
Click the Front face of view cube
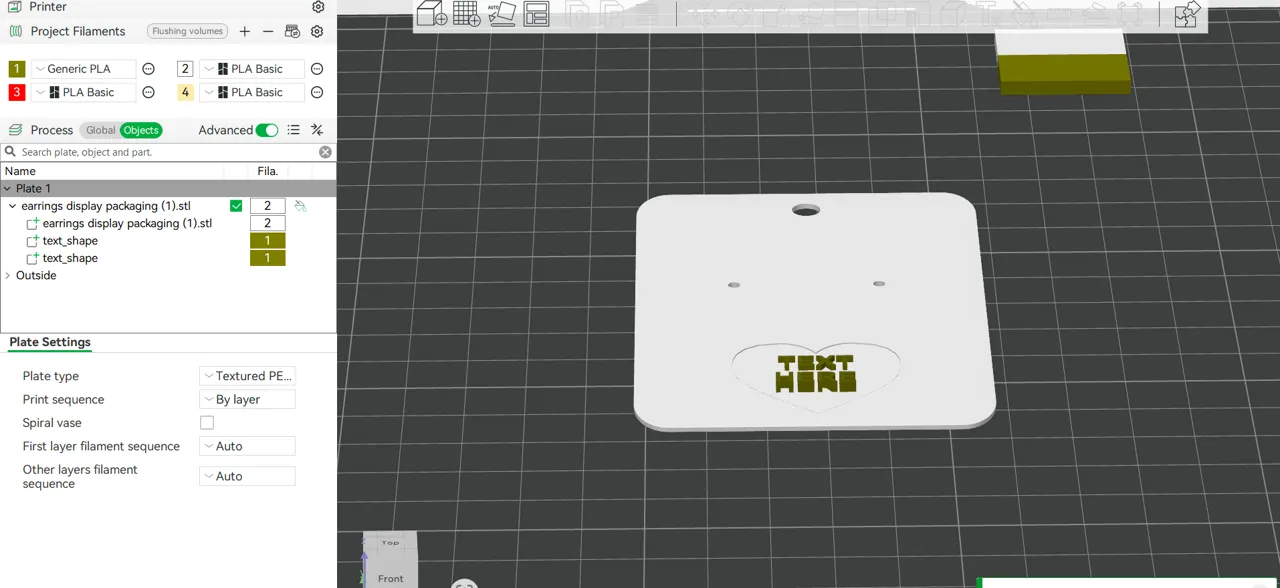[391, 578]
